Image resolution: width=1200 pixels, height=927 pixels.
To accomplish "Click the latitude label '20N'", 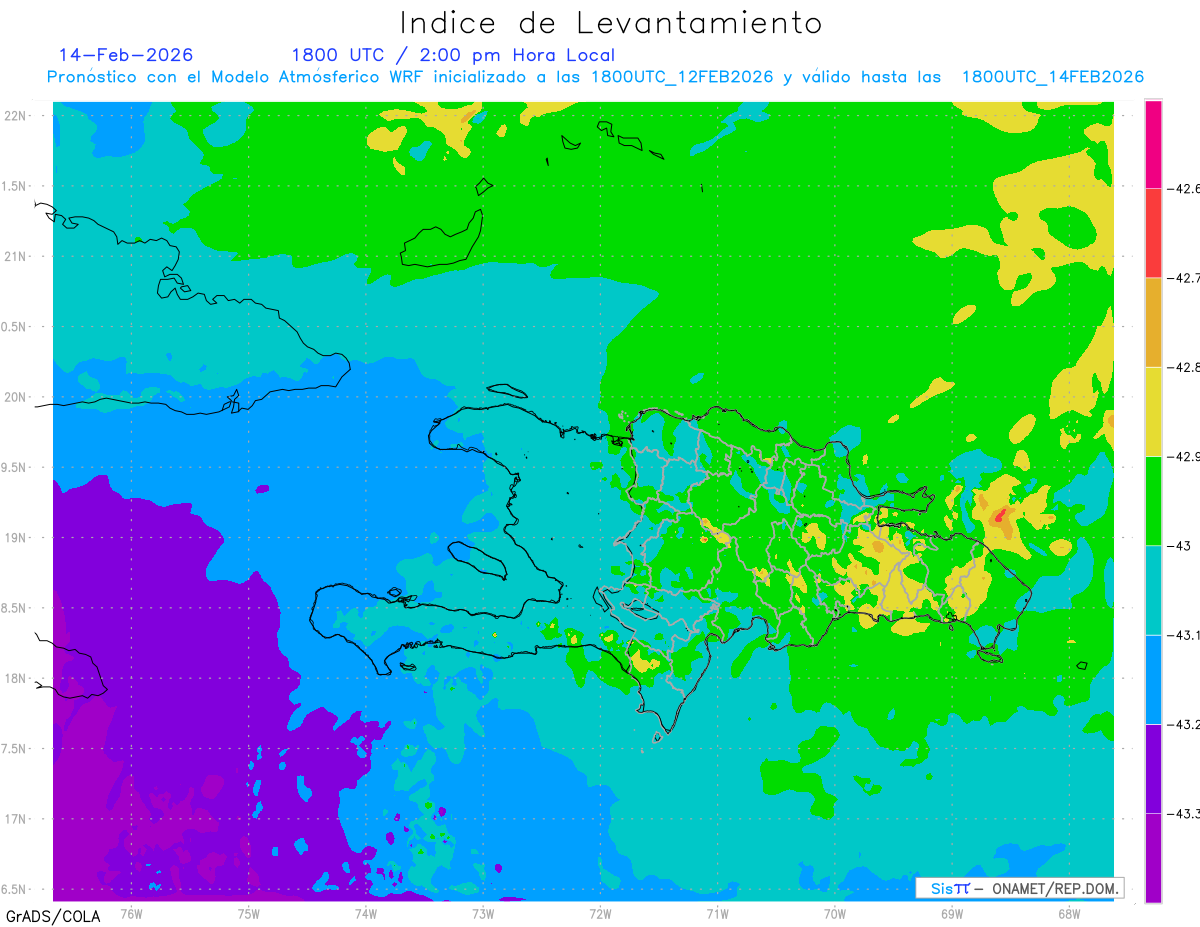I will click(x=17, y=397).
